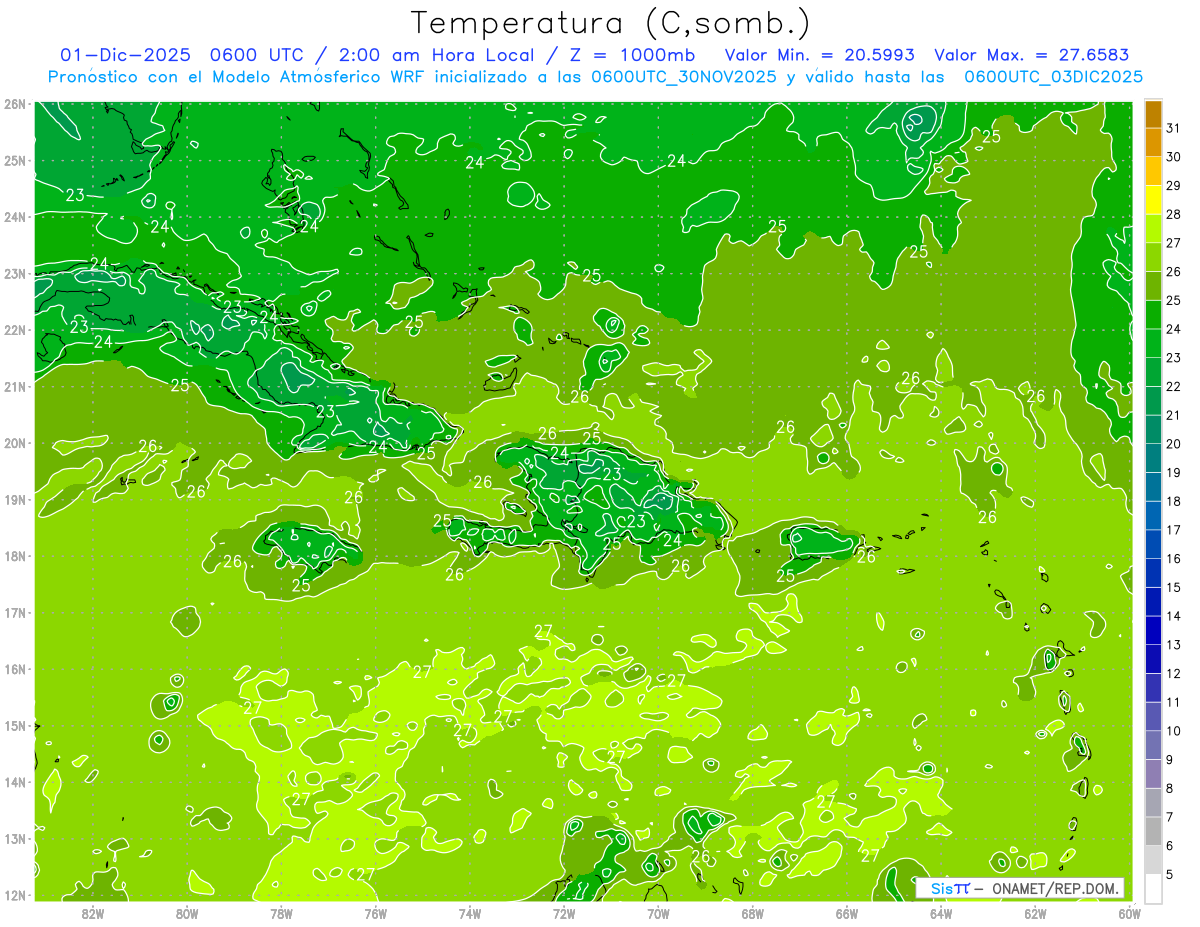1200x927 pixels.
Task: Click the "24N" latitude label
Action: point(15,217)
